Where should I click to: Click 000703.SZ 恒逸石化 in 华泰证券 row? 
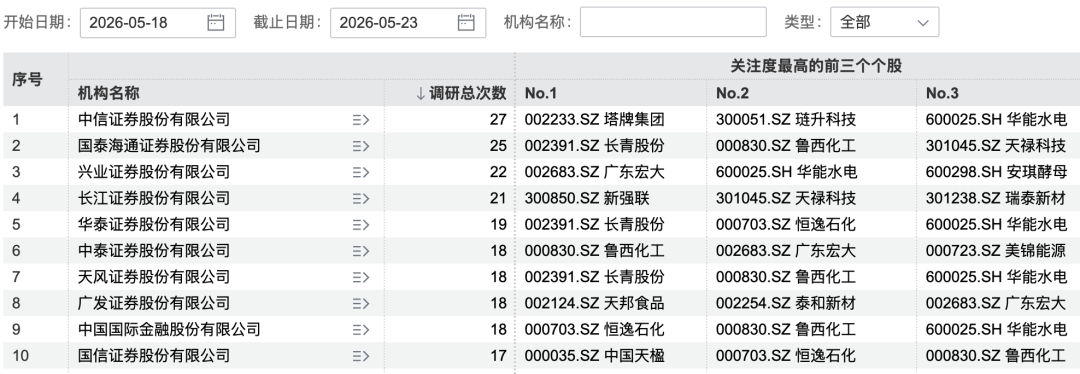tap(786, 225)
